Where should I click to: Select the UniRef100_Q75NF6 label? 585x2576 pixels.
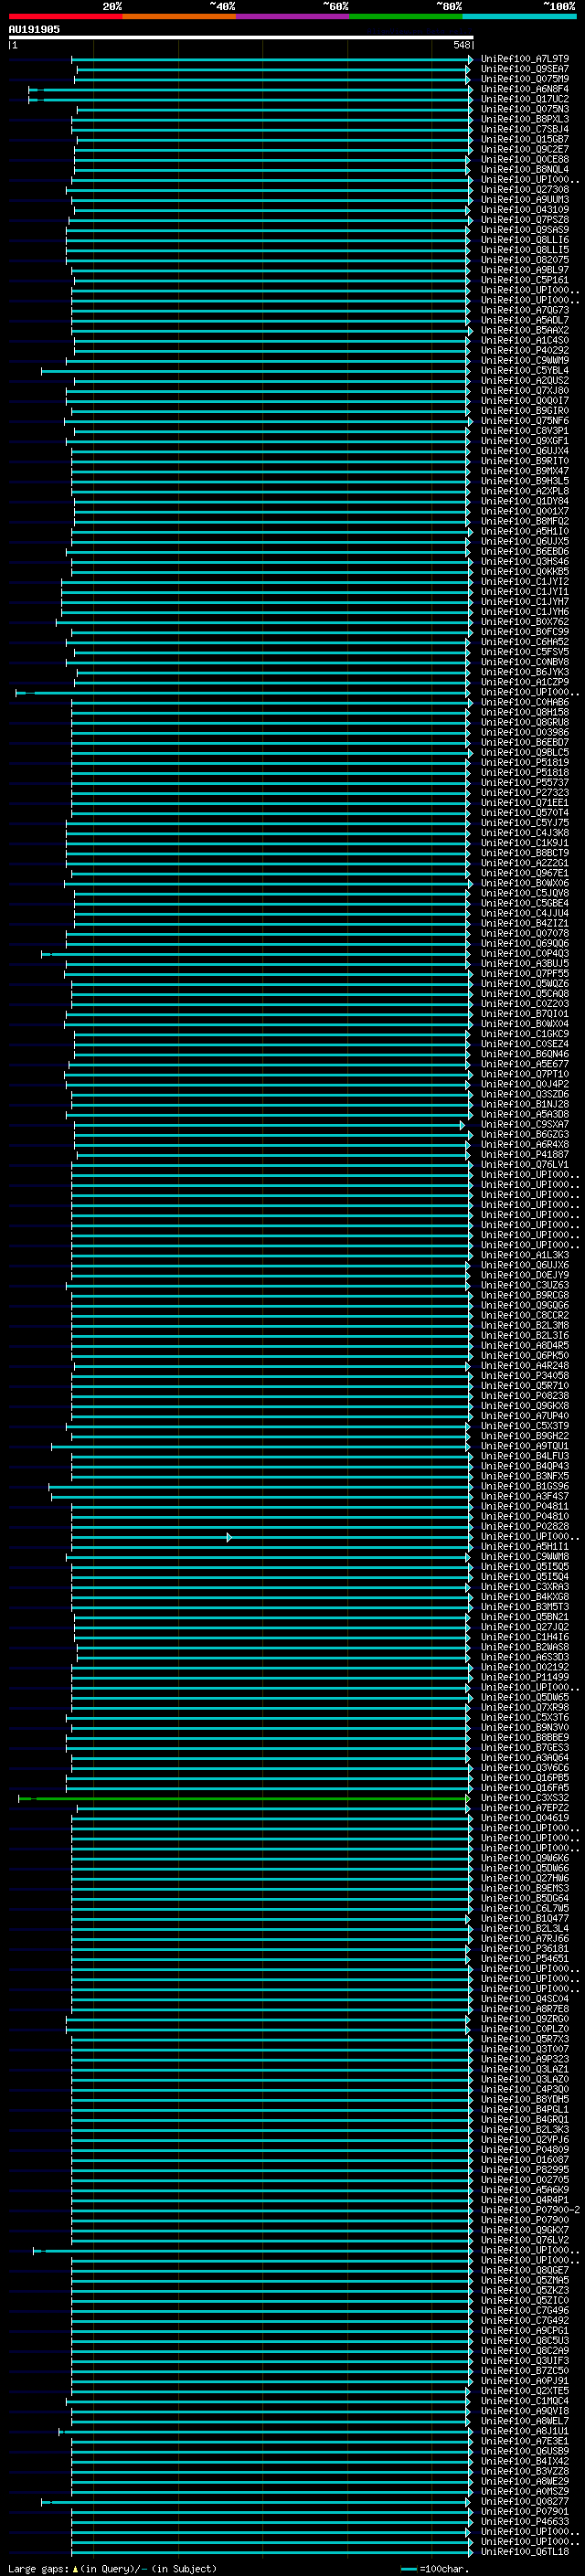(525, 421)
